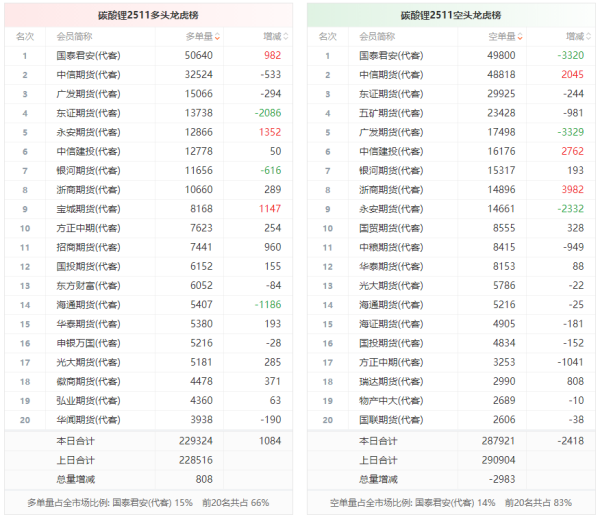
Task: Click short volume value 49800
Action: point(501,55)
